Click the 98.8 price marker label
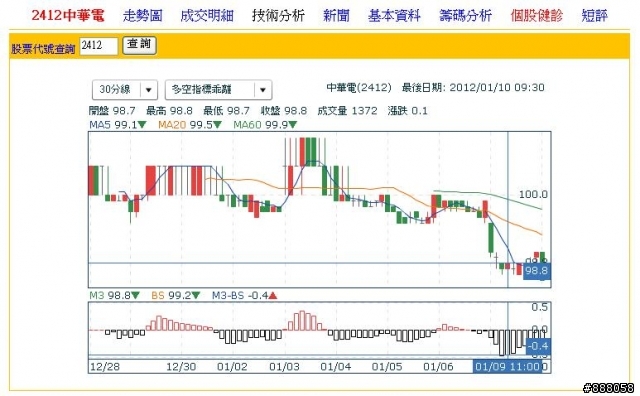This screenshot has width=640, height=396. [x=537, y=271]
